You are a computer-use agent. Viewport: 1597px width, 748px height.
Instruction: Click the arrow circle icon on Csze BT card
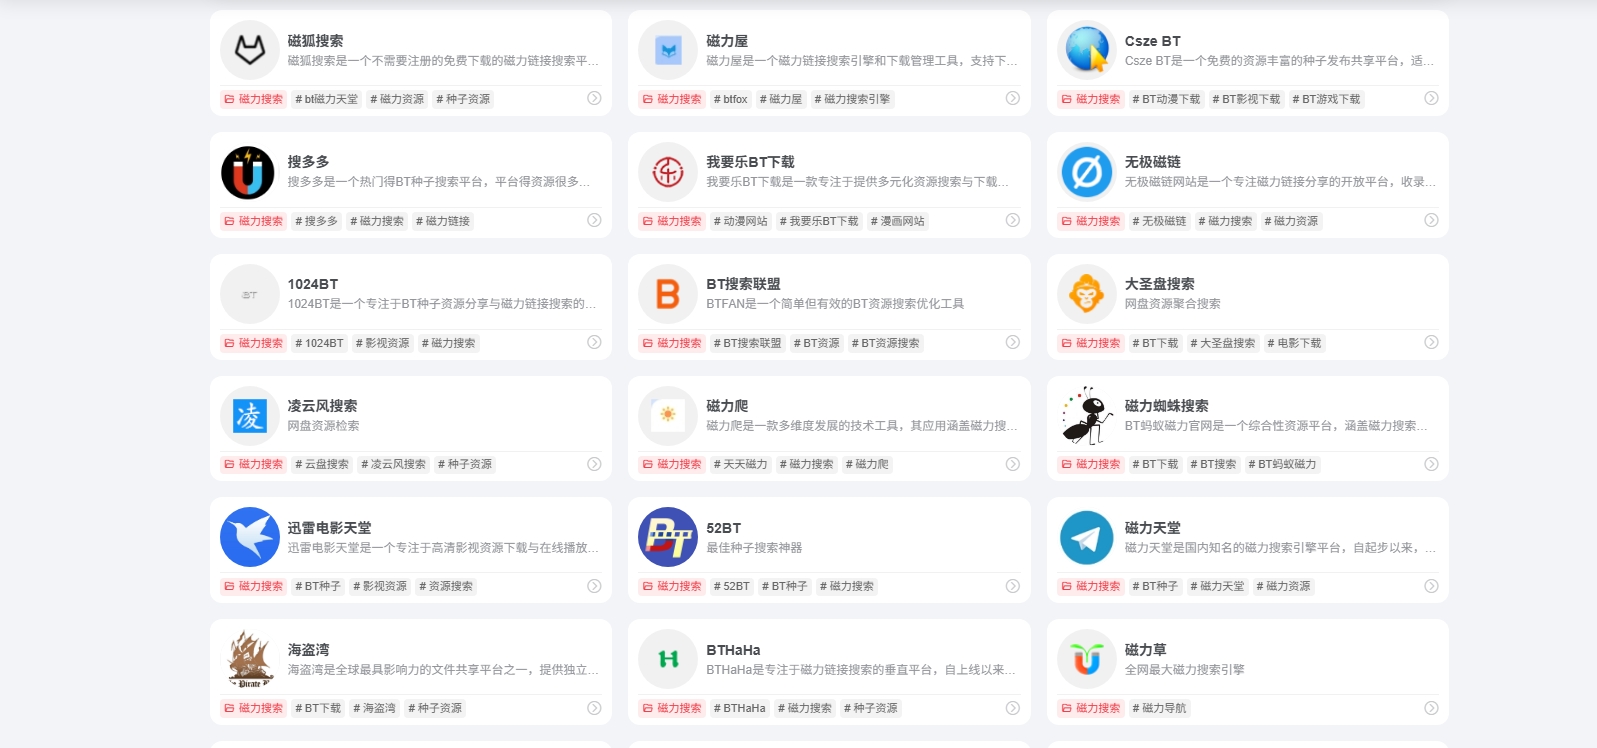click(1431, 98)
